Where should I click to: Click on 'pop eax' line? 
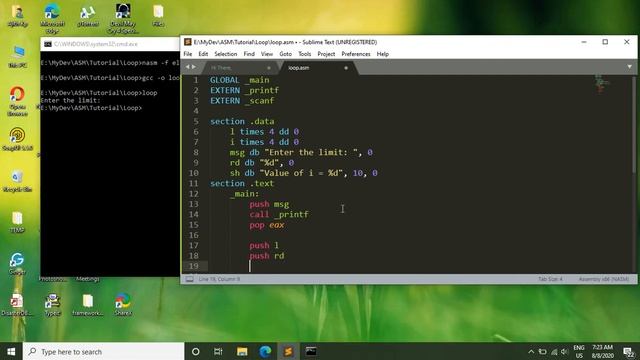pos(267,225)
